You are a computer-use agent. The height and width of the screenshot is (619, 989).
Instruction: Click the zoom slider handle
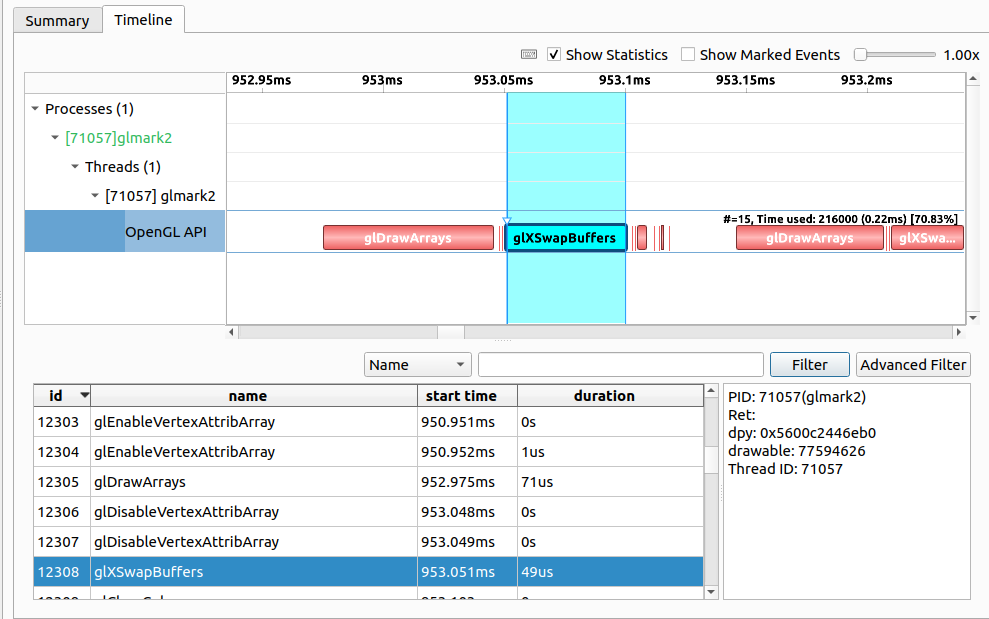point(860,55)
